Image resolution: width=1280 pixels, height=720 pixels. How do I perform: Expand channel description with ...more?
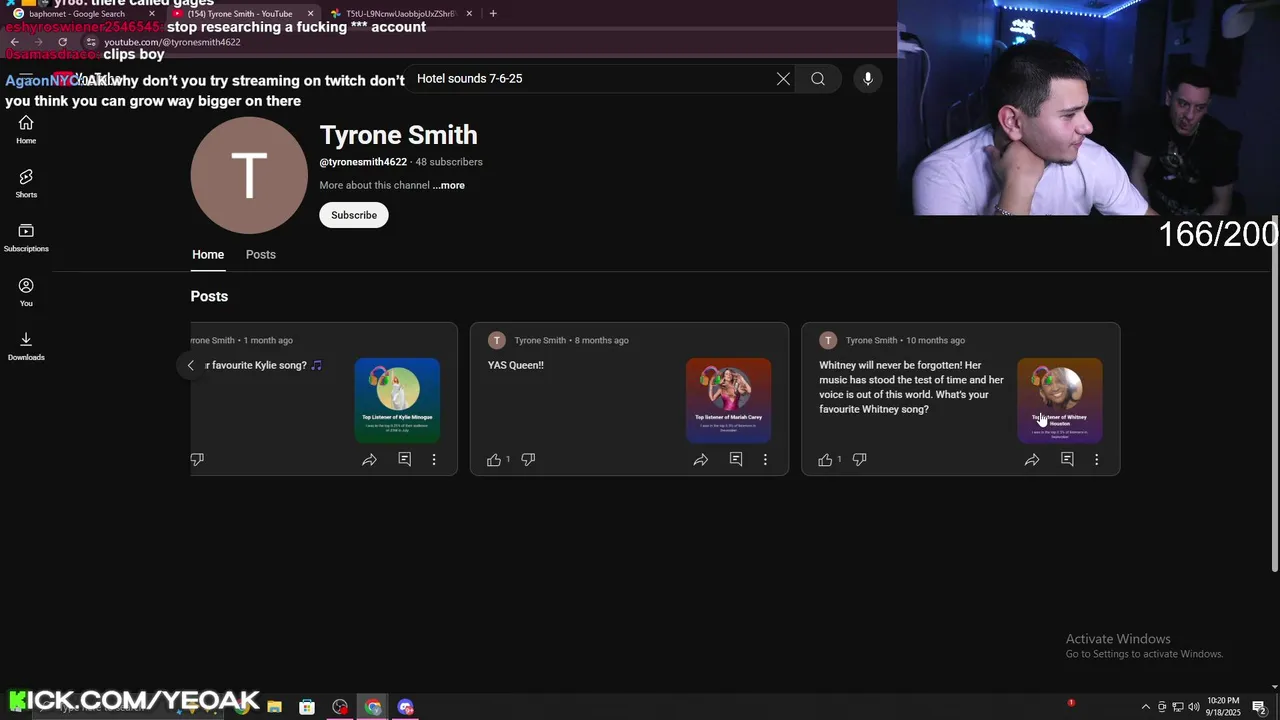pos(449,185)
